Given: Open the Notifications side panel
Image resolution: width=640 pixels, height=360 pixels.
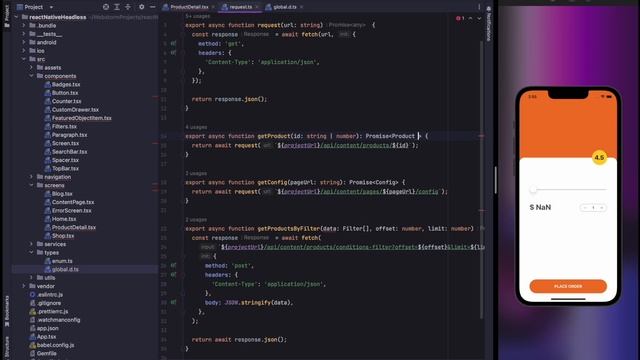Looking at the screenshot, I should click(489, 24).
